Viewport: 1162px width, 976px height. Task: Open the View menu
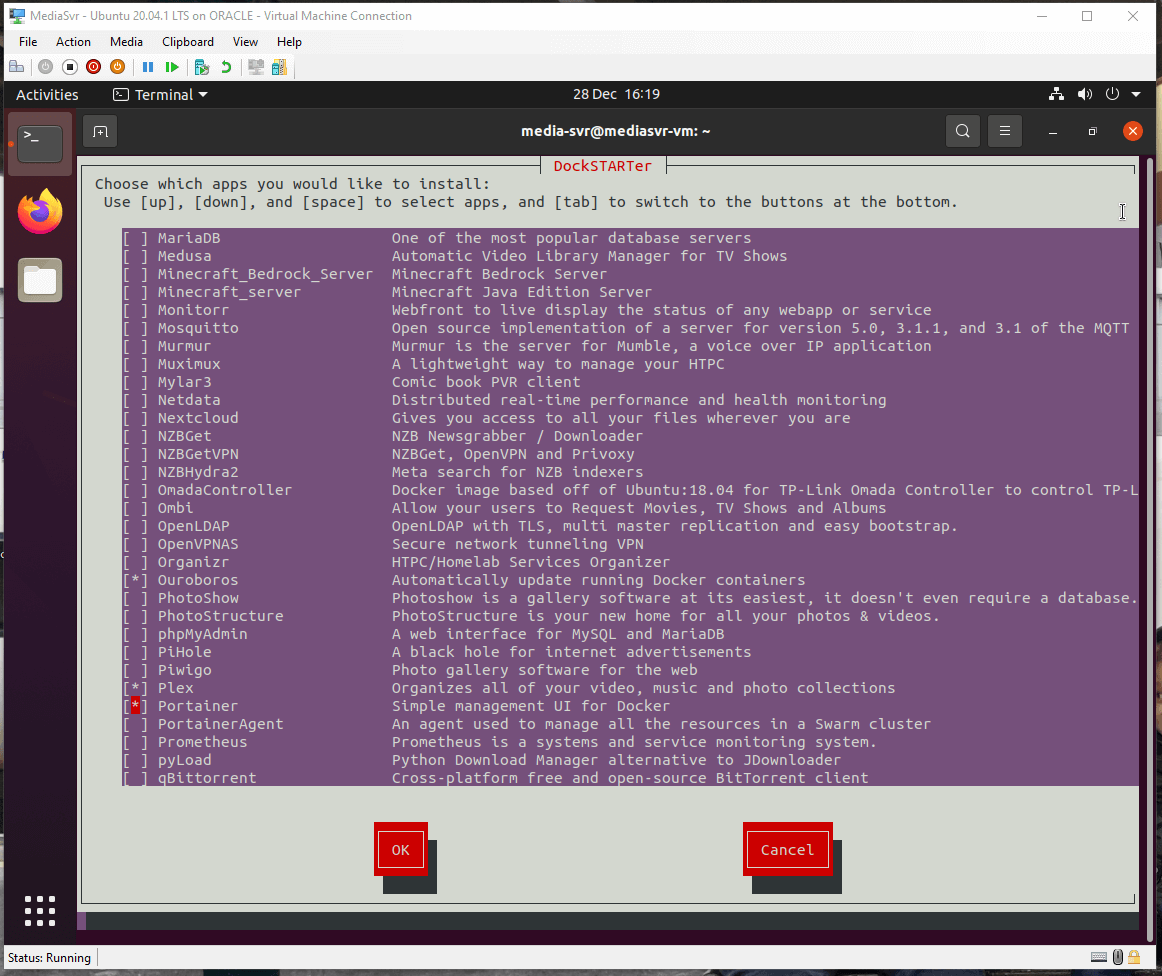click(245, 42)
